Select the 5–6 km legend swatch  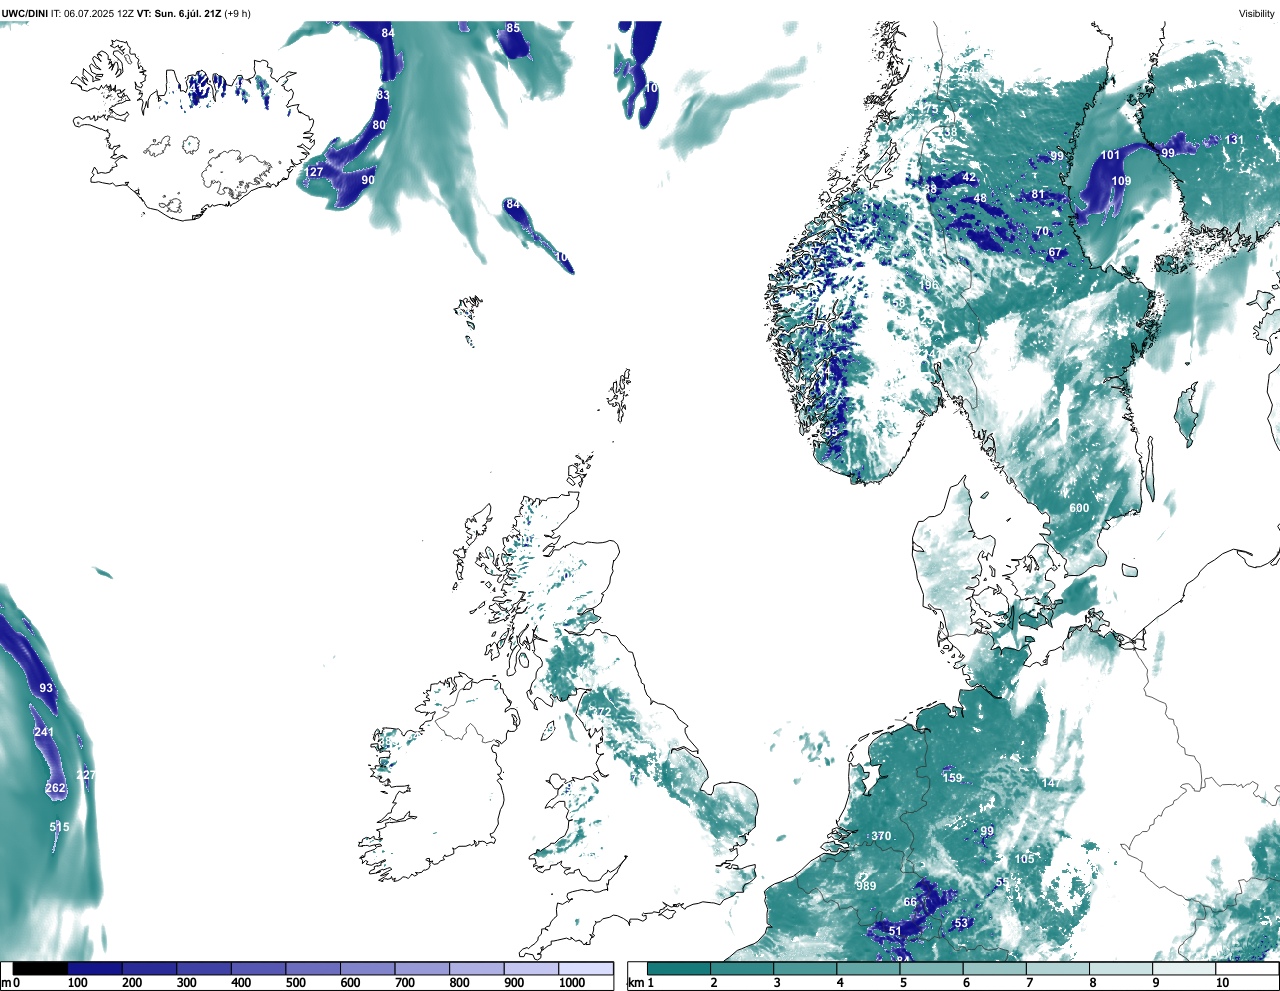point(932,968)
